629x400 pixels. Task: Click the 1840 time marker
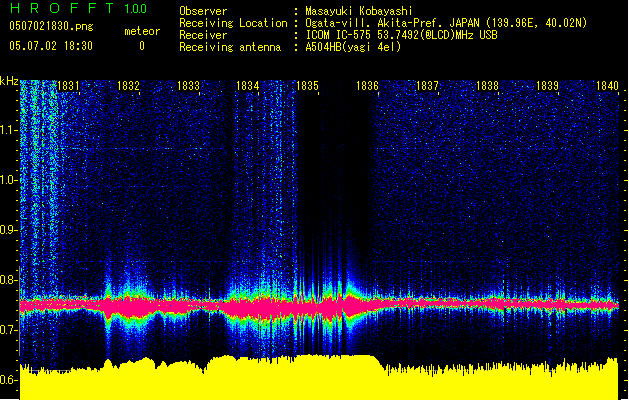(607, 86)
